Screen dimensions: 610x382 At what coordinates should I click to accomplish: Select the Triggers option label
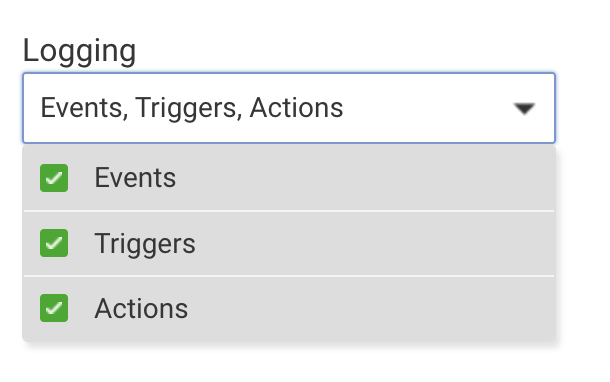click(145, 244)
